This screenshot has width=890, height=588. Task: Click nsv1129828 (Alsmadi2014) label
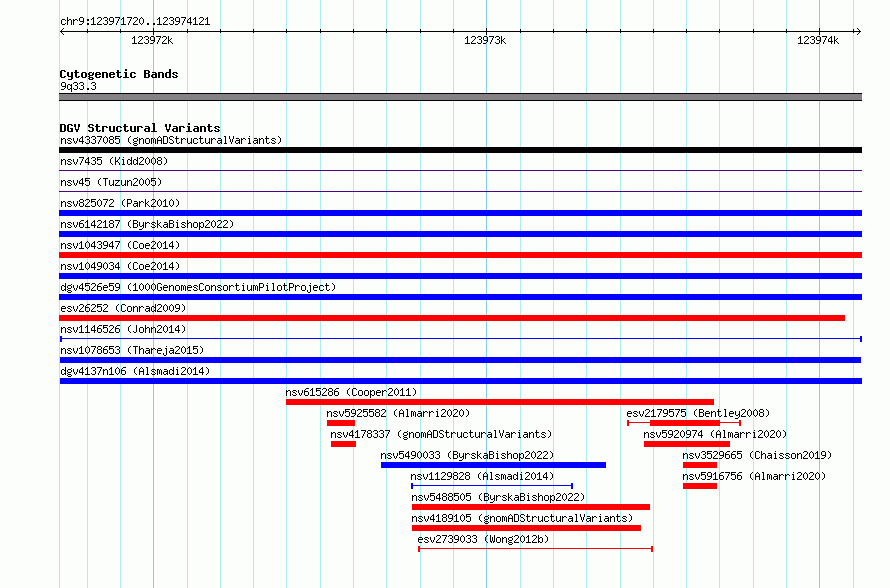482,476
